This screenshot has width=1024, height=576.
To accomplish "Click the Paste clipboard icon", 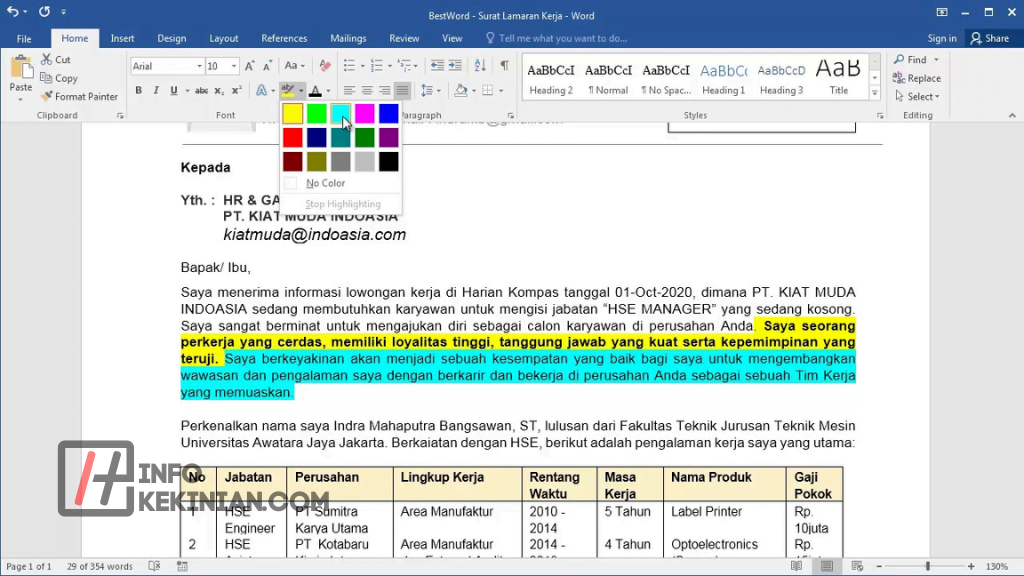I will coord(21,68).
